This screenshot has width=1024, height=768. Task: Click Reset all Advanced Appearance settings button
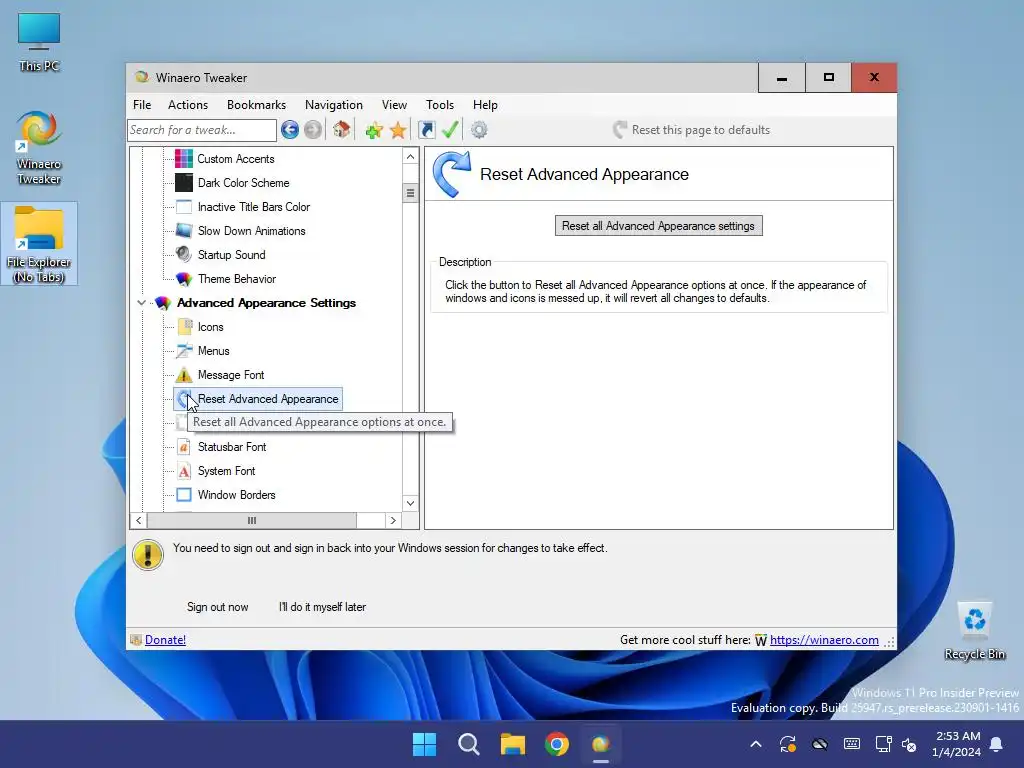click(658, 226)
